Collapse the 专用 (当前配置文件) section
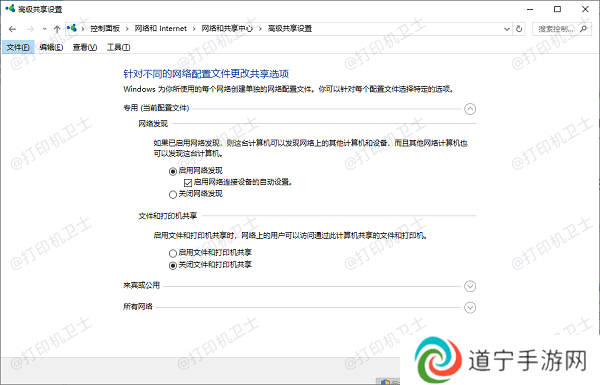The height and width of the screenshot is (385, 600). click(470, 109)
